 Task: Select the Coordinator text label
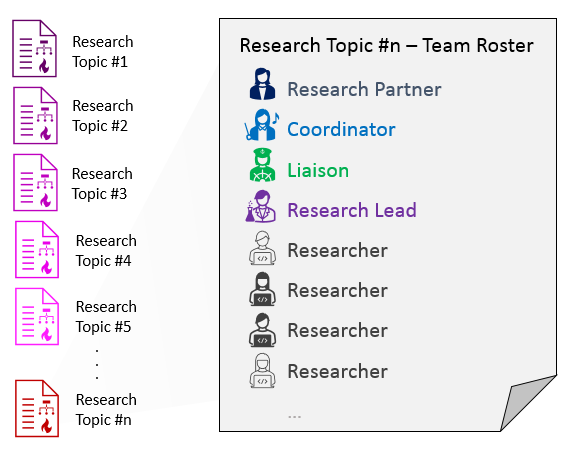pyautogui.click(x=341, y=129)
